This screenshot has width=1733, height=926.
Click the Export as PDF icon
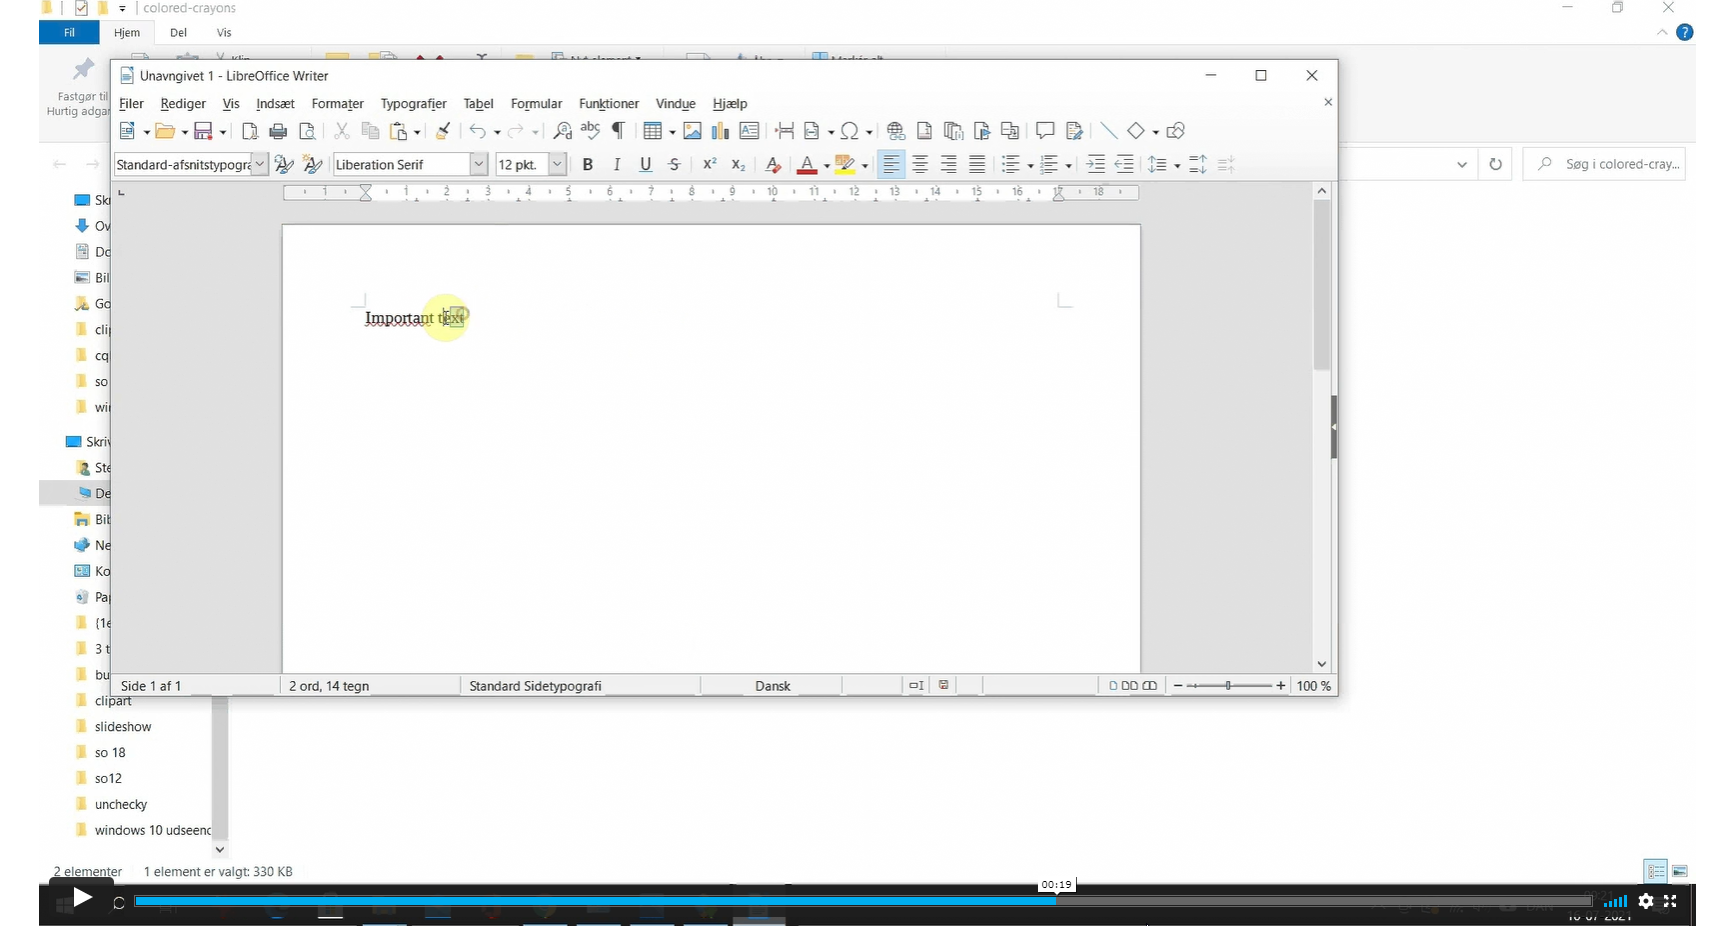pos(250,131)
